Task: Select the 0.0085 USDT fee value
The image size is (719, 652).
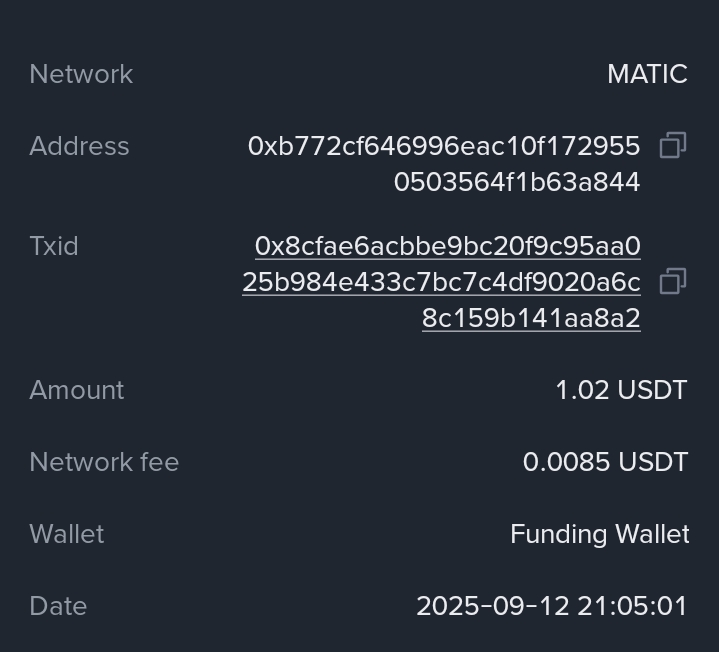Action: coord(605,462)
